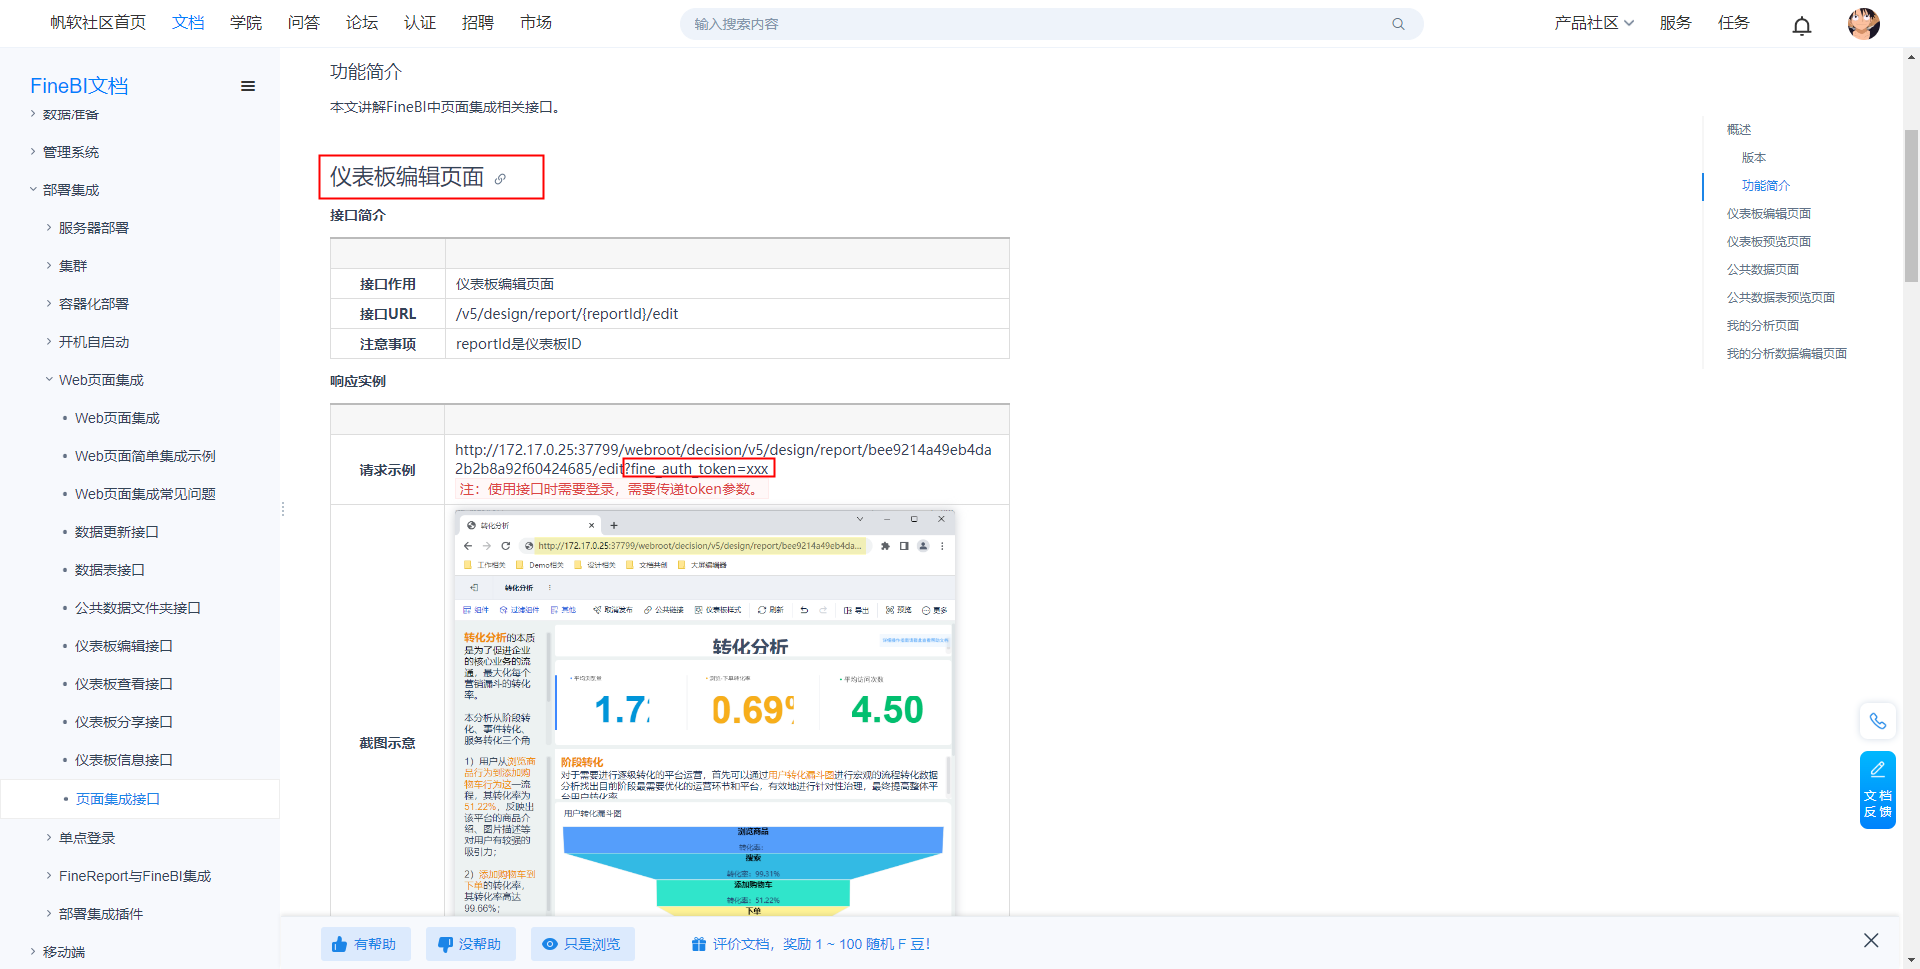Open the 招聘 nav item

(x=478, y=23)
